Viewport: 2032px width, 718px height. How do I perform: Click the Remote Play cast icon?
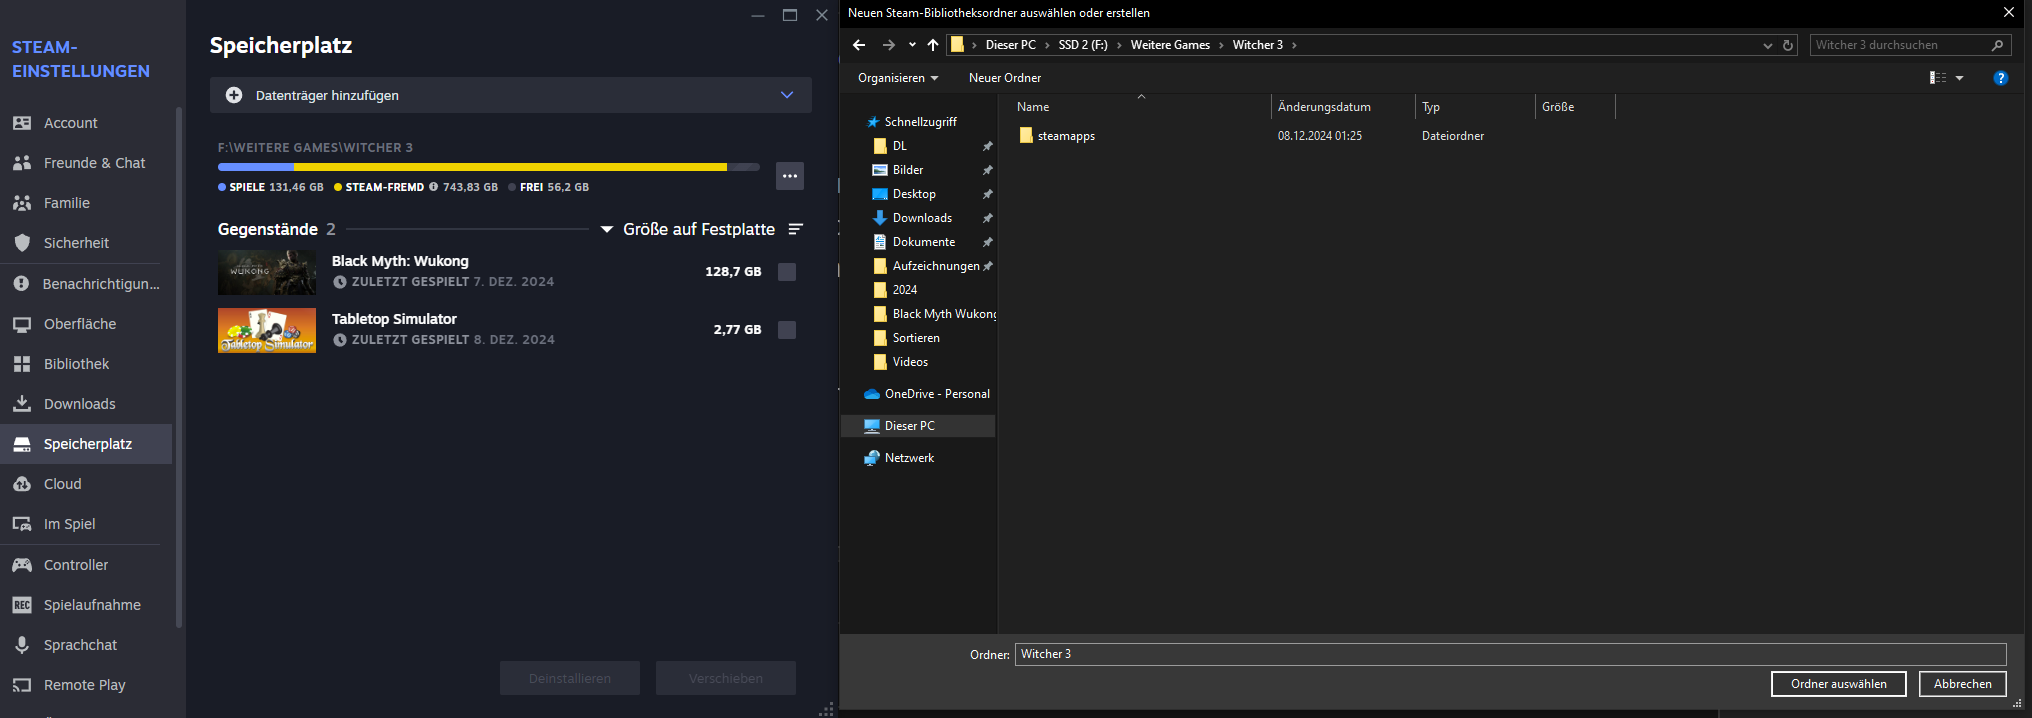[22, 685]
